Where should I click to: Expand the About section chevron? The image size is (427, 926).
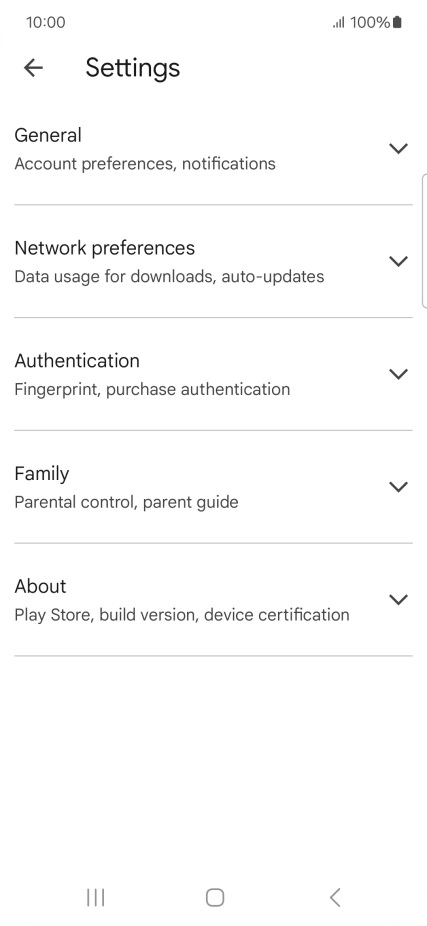click(x=399, y=599)
